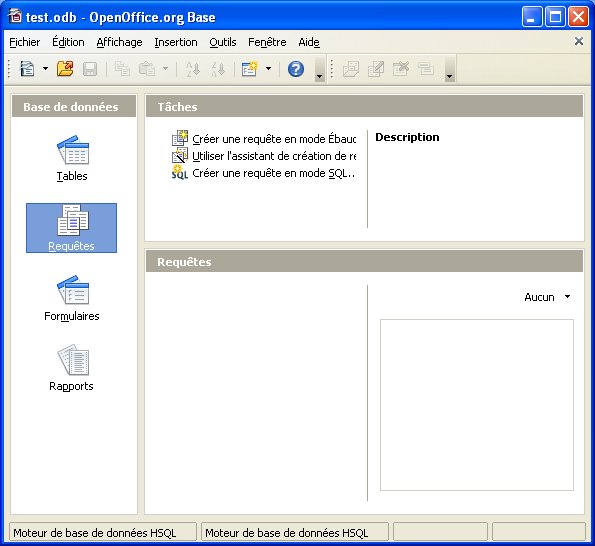Image resolution: width=595 pixels, height=546 pixels.
Task: Click Créer une requête en mode Ébauche
Action: 274,139
